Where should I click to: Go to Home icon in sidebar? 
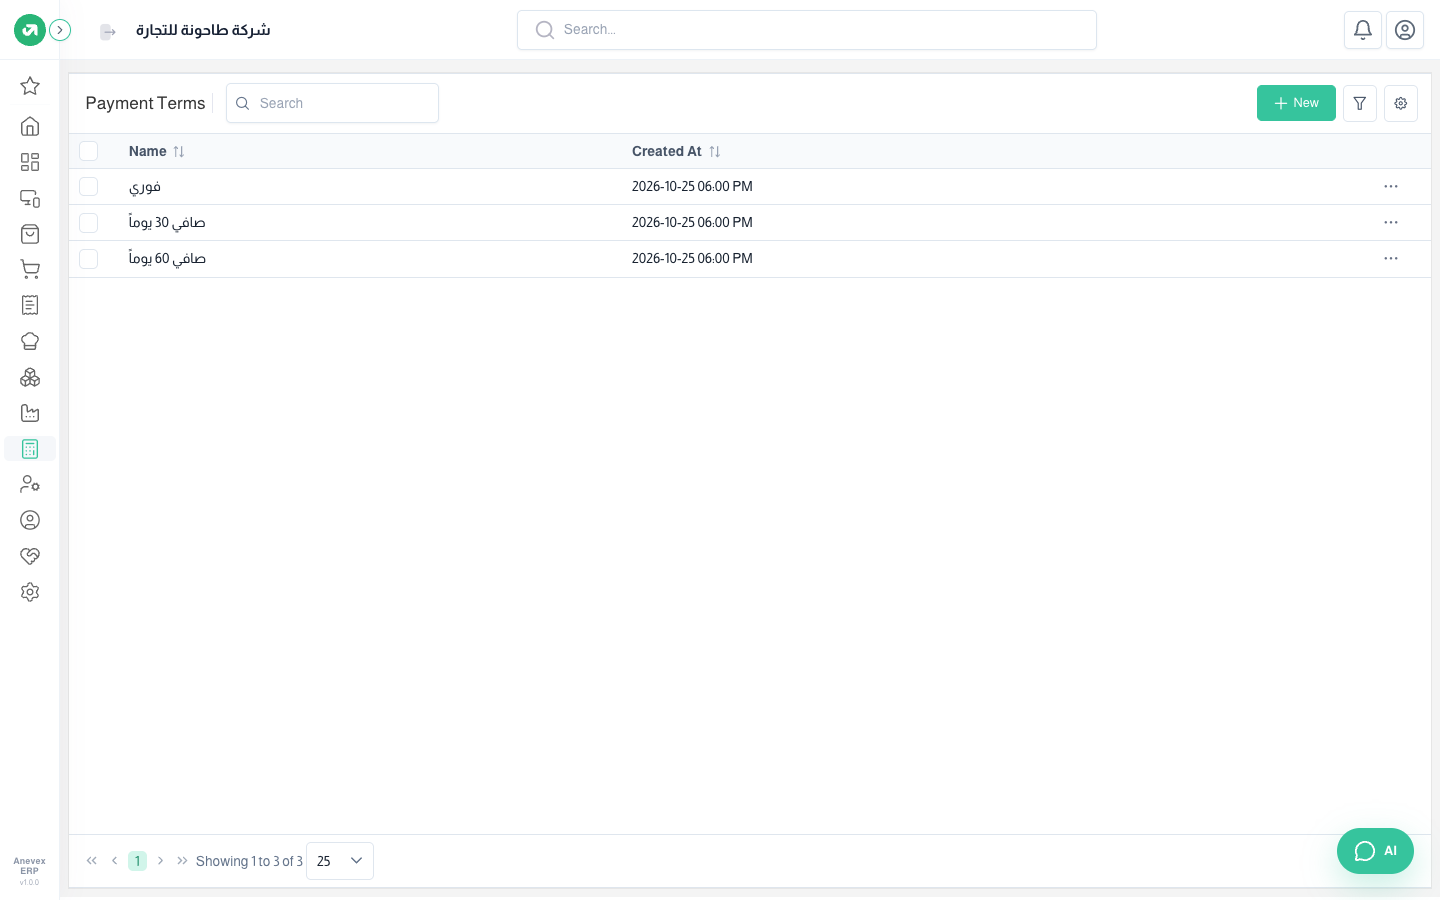tap(30, 126)
